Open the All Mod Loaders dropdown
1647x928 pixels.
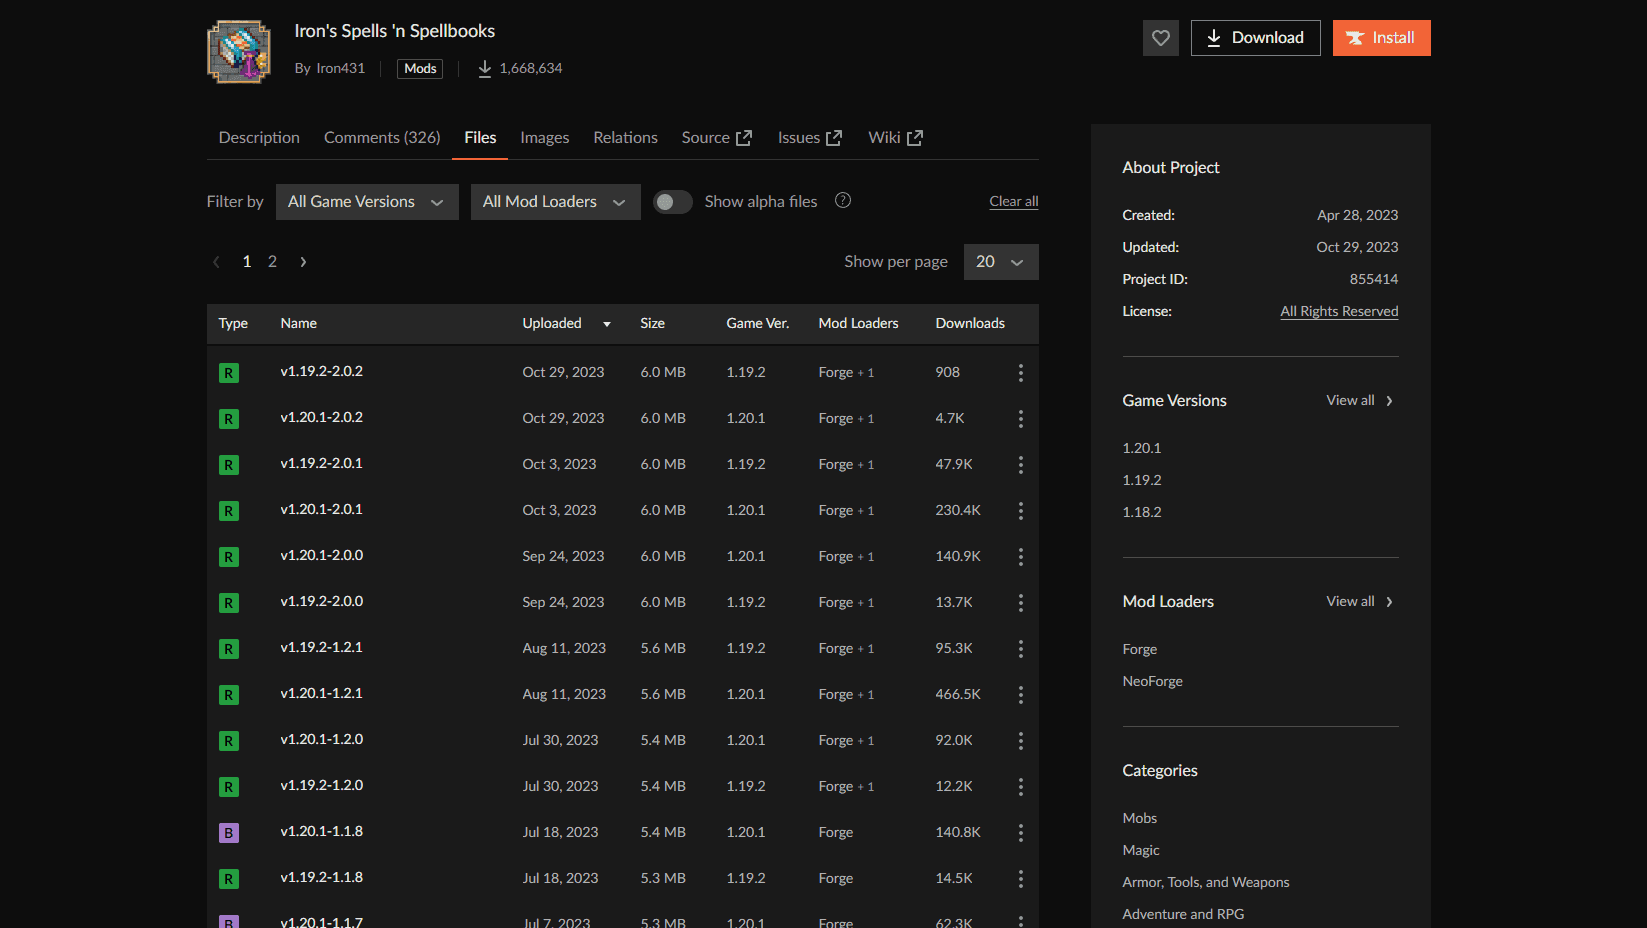[x=555, y=202]
